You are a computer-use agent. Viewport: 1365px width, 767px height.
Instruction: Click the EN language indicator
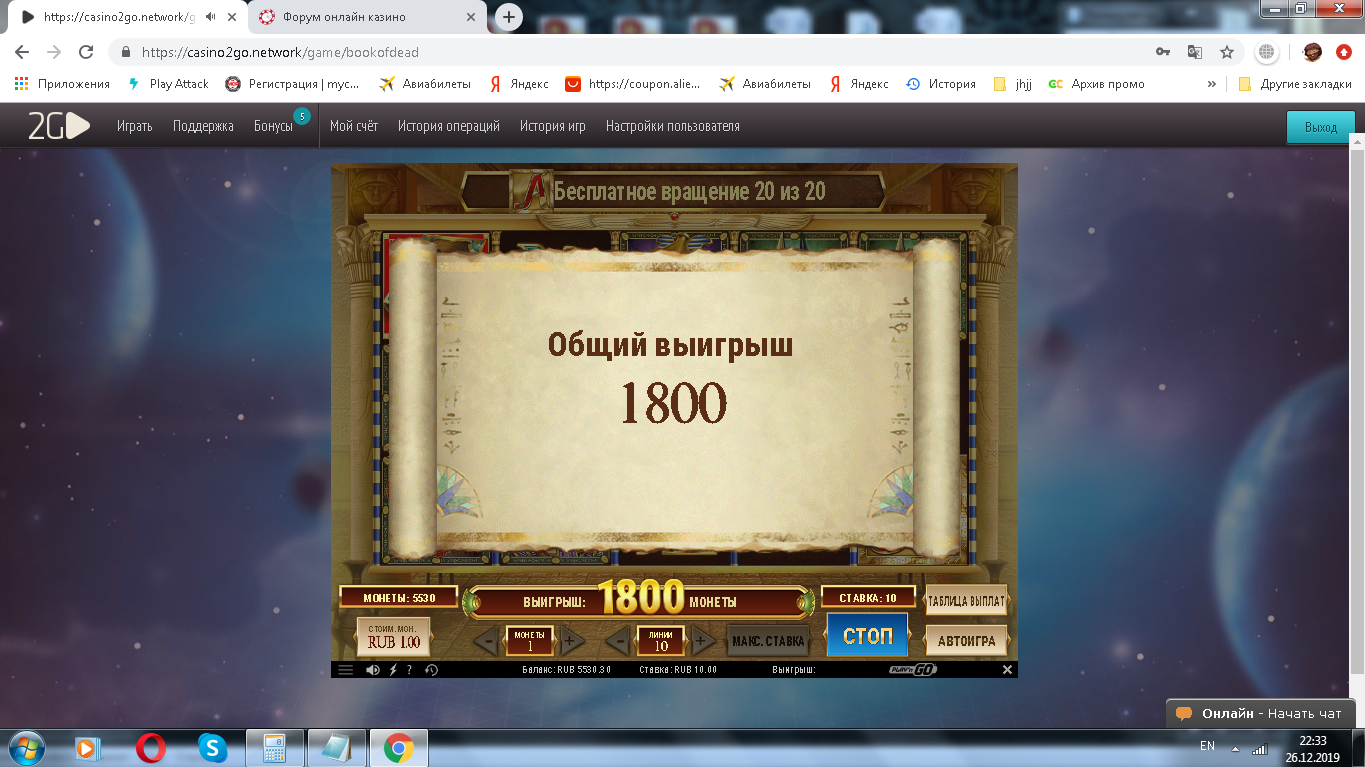1207,746
